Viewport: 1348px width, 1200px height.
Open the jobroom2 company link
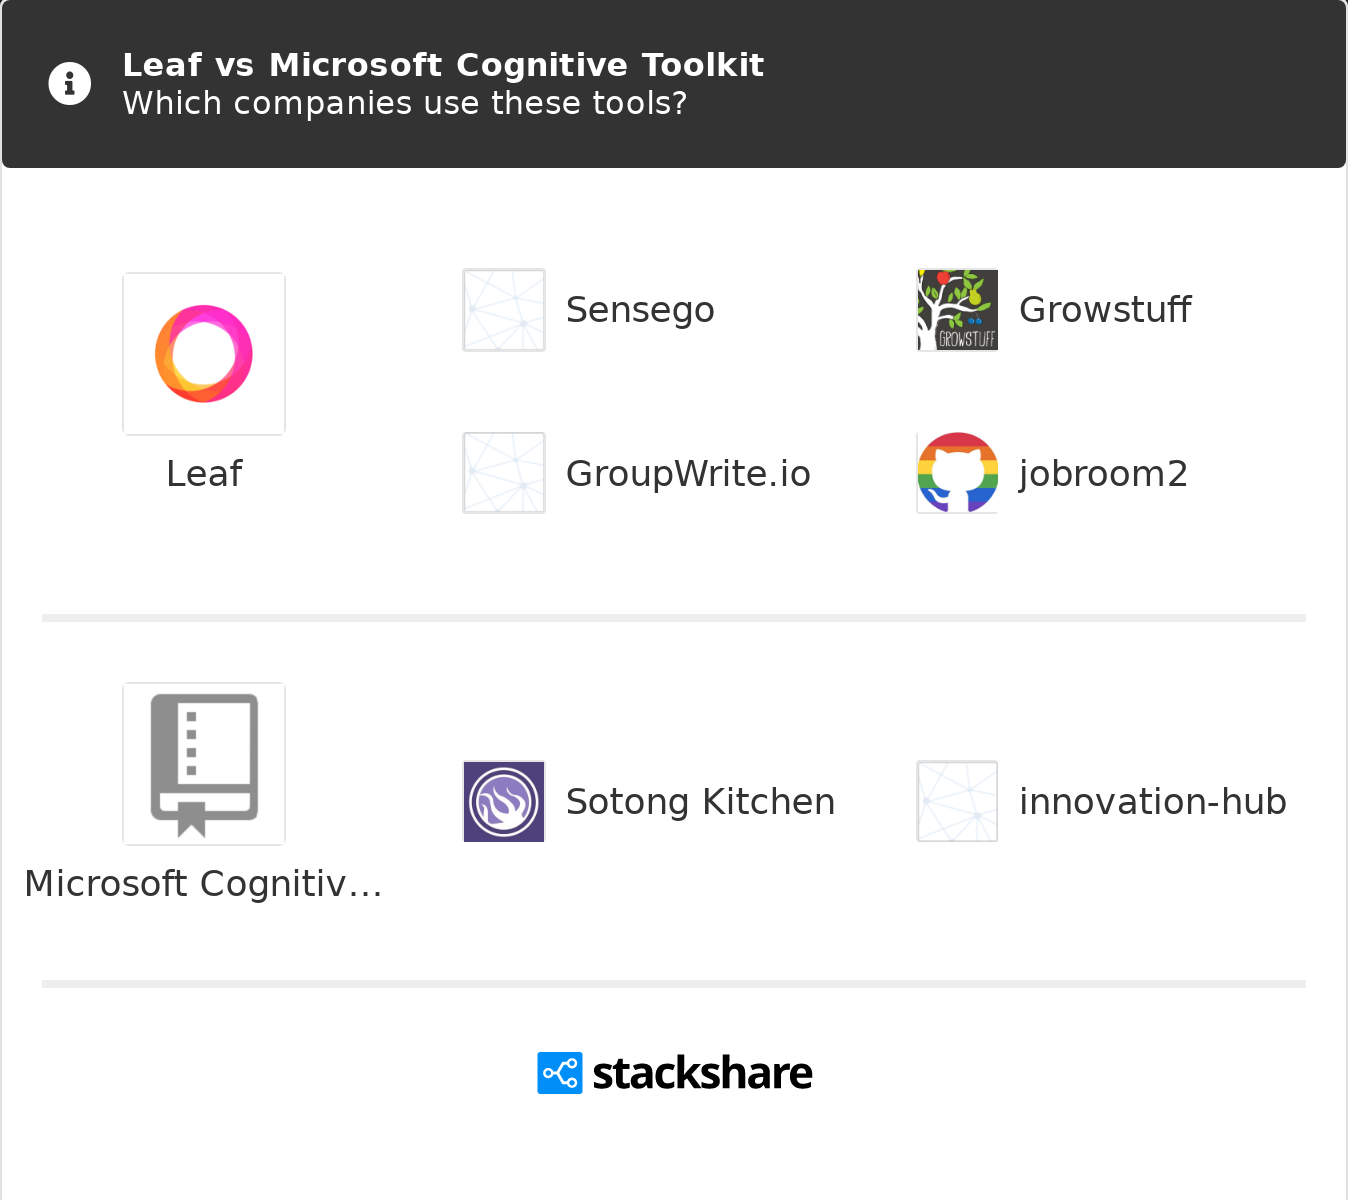click(x=1103, y=474)
